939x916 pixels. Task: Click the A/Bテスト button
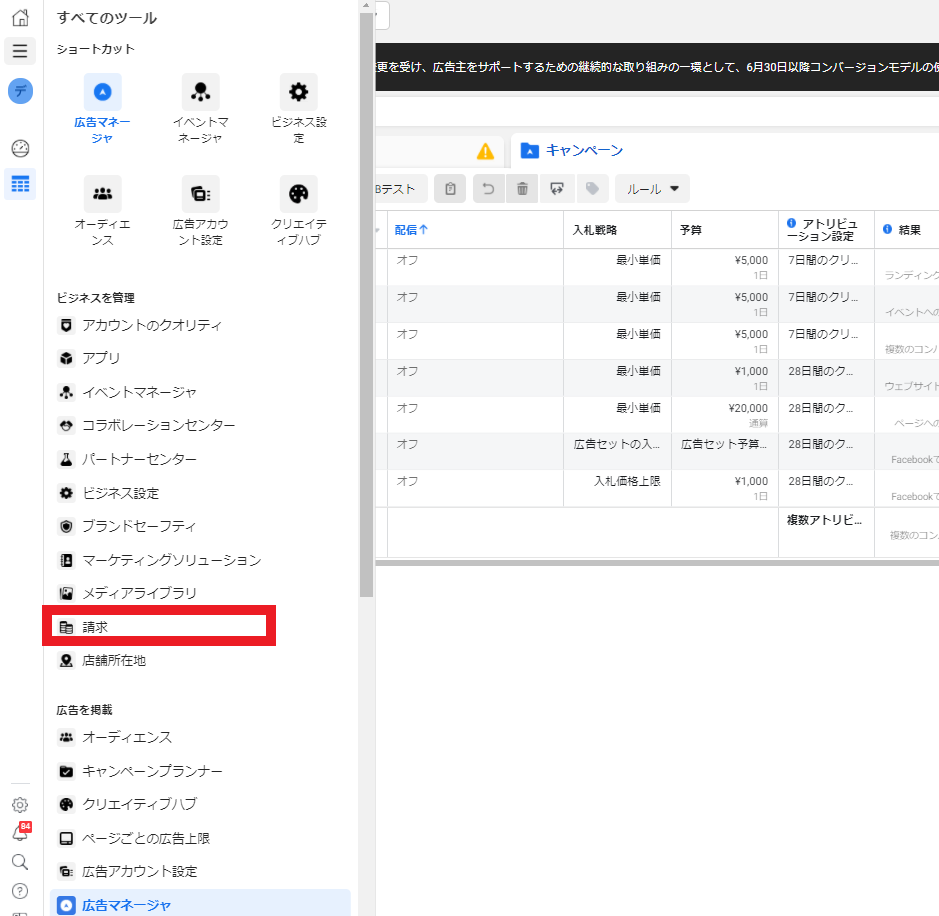point(400,189)
